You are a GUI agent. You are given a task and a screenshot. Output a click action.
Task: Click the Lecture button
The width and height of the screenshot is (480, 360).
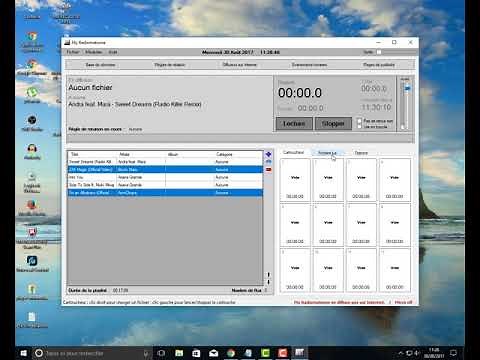[x=294, y=124]
